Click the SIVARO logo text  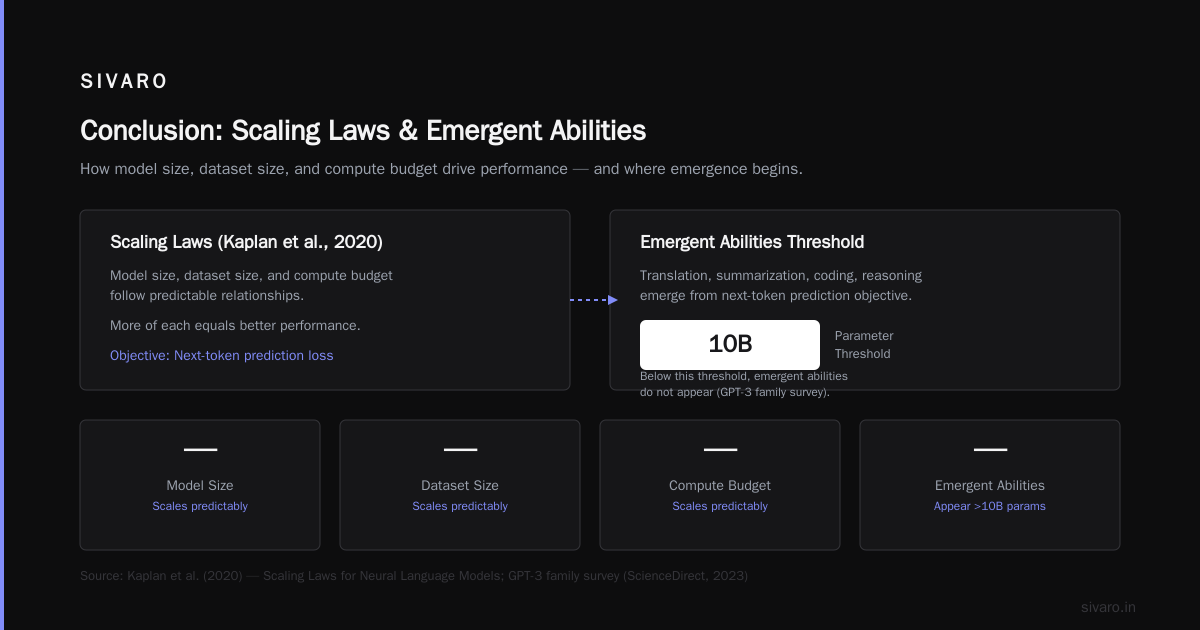124,82
